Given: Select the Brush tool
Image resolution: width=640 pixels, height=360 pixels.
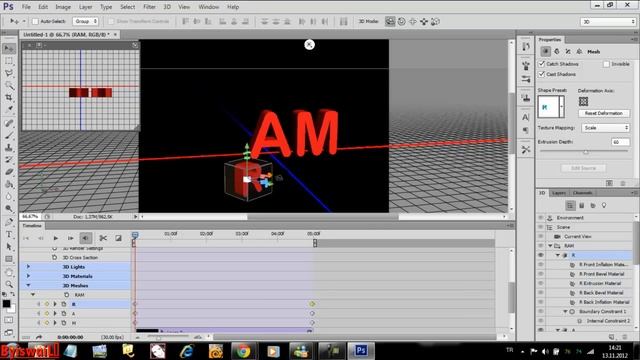Looking at the screenshot, I should [9, 136].
